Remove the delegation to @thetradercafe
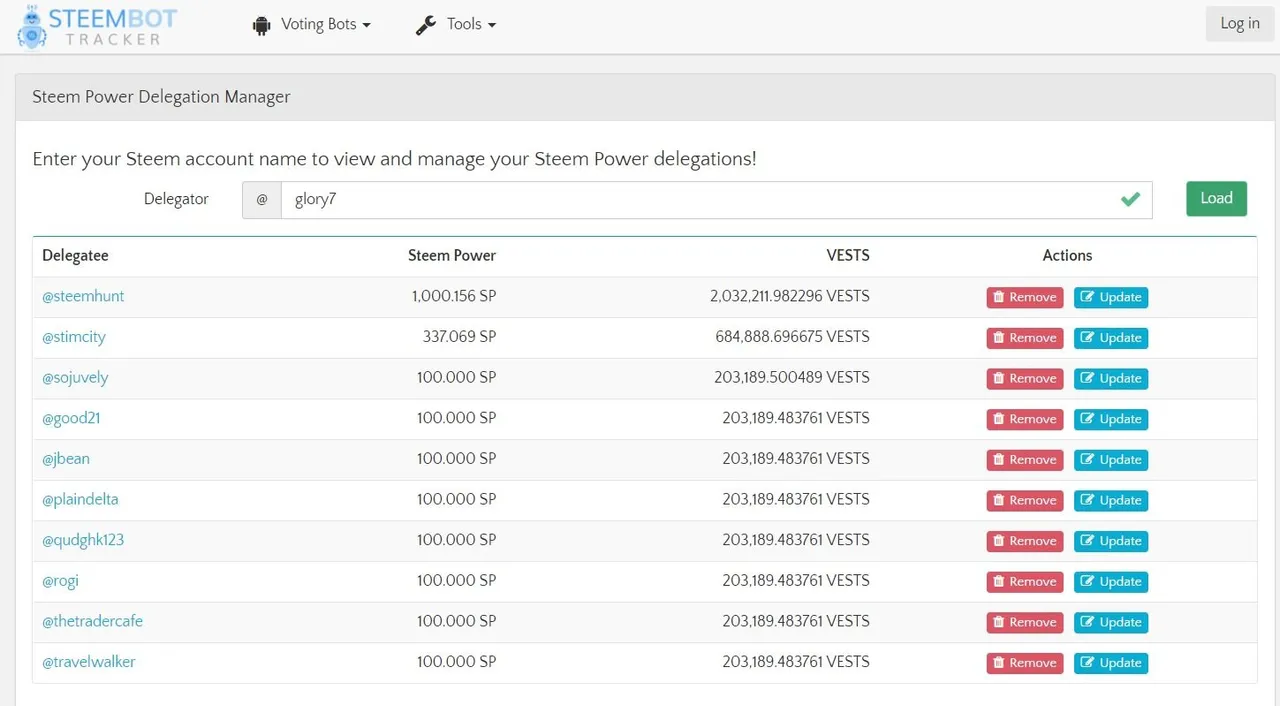 coord(1025,622)
